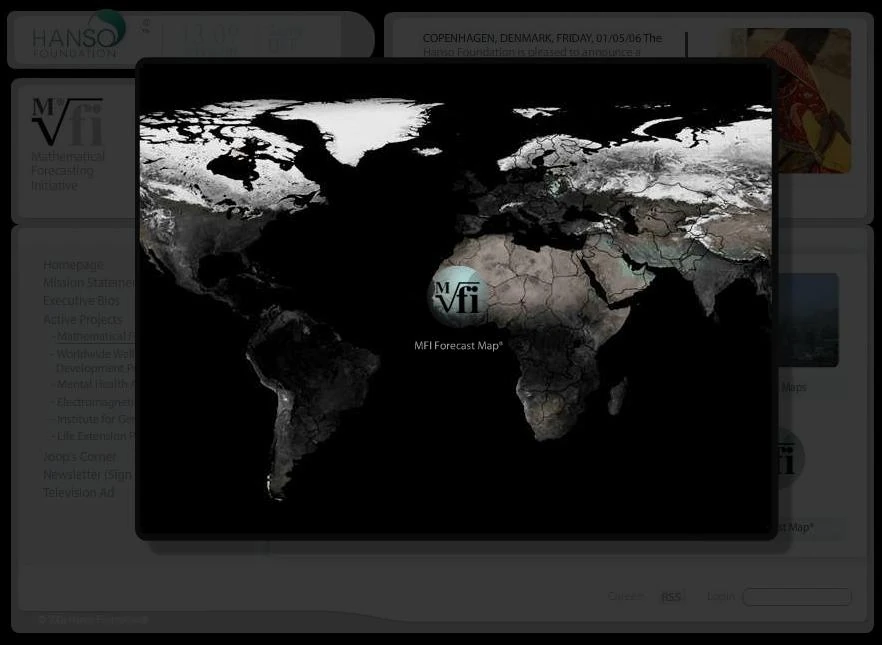Select the Mathematical Forecasting project link

[x=94, y=336]
